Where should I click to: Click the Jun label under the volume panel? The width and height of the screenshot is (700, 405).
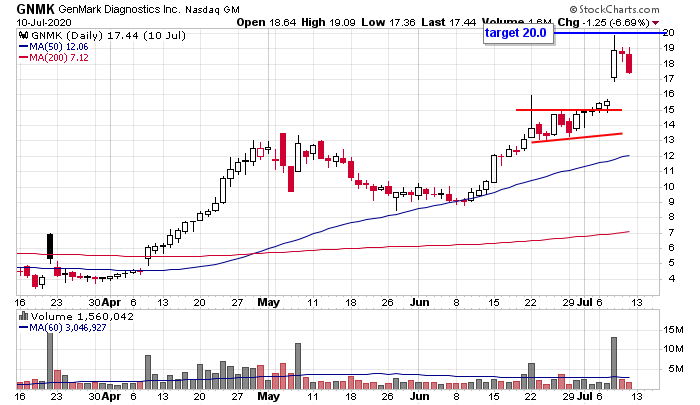tap(419, 396)
